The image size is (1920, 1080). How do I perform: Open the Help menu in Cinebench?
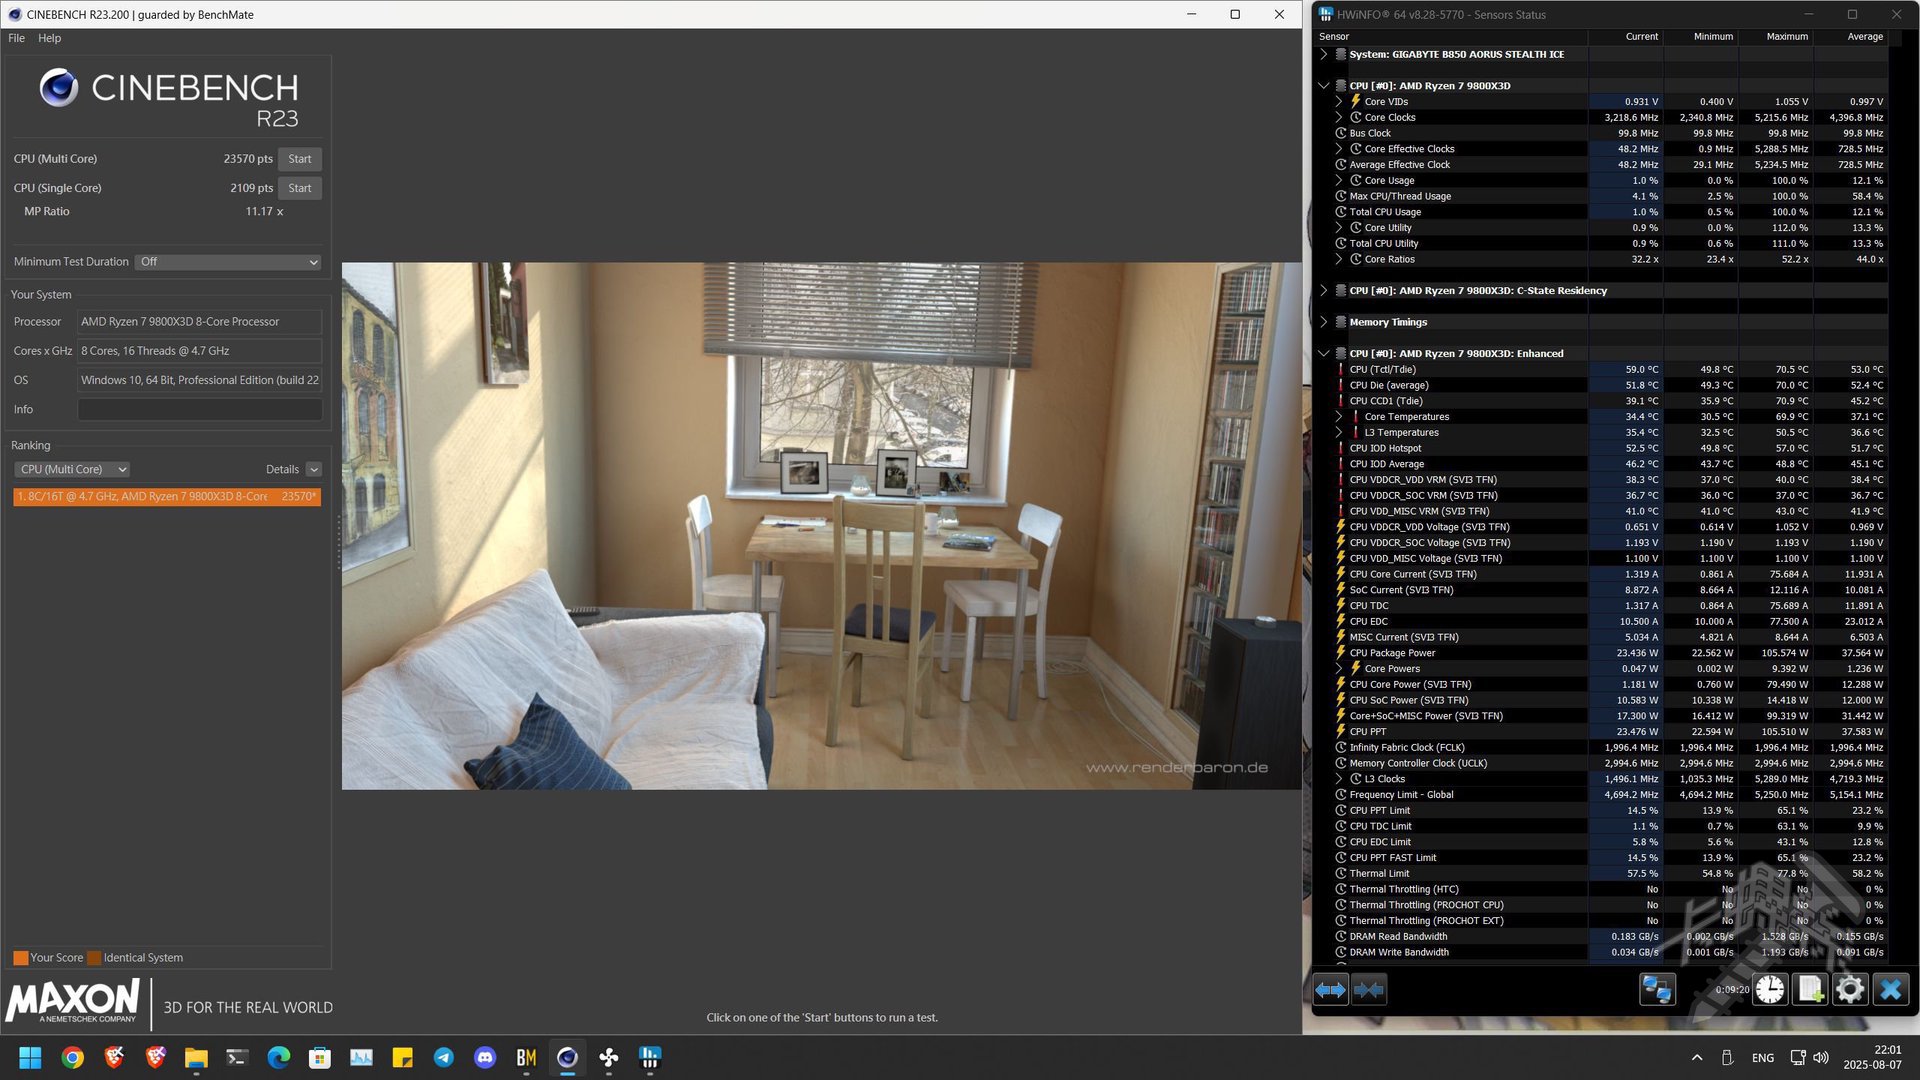click(49, 38)
